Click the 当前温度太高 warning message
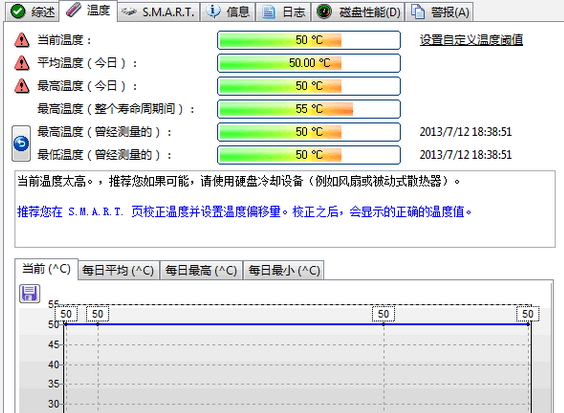 (238, 181)
